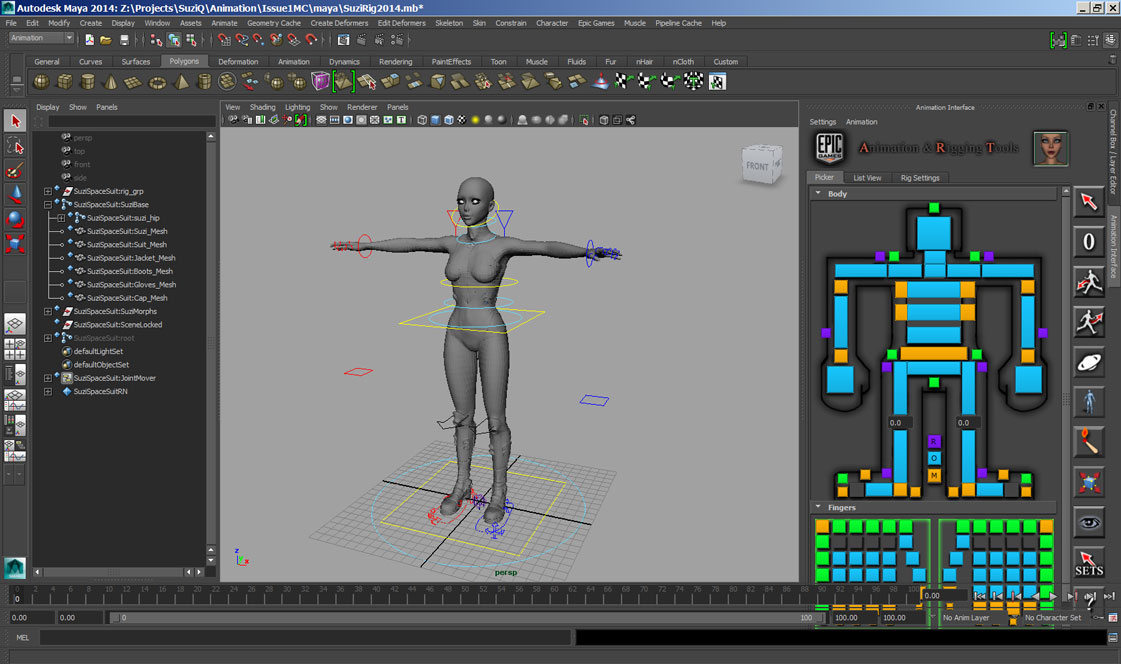The image size is (1121, 664).
Task: Select the Scale tool icon
Action: (15, 243)
